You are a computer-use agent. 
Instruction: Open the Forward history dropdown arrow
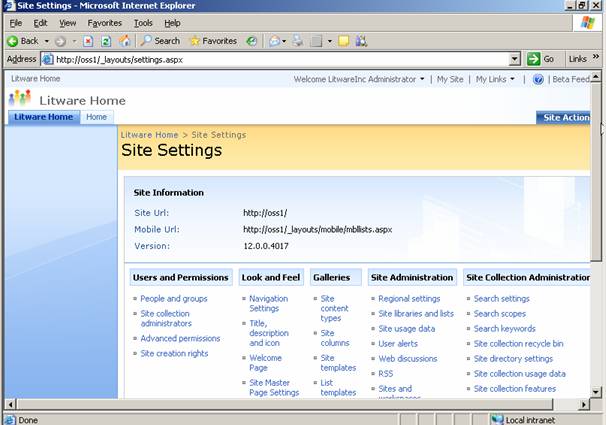click(x=74, y=41)
